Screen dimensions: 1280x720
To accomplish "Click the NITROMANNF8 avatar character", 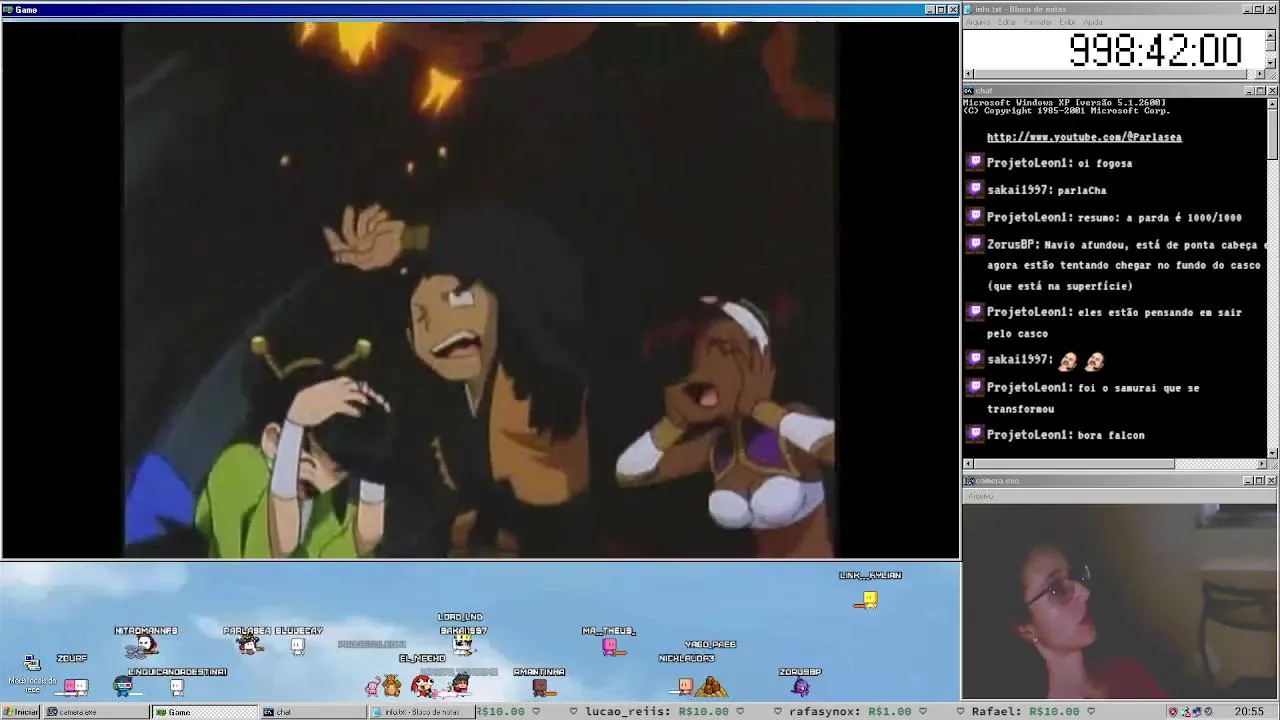I will (142, 648).
